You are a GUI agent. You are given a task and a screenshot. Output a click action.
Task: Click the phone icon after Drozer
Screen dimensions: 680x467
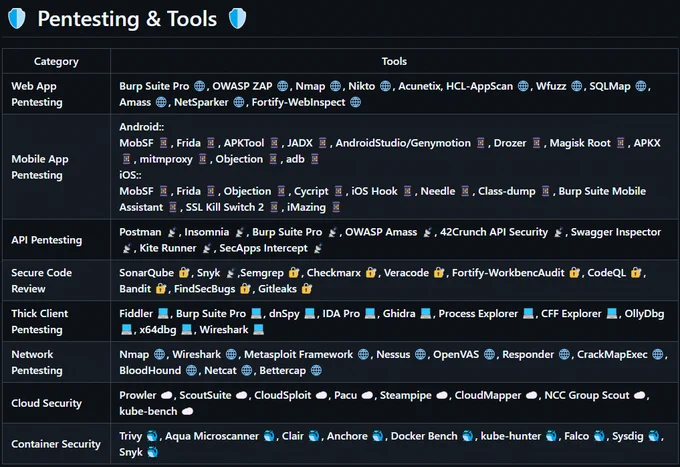click(x=536, y=143)
